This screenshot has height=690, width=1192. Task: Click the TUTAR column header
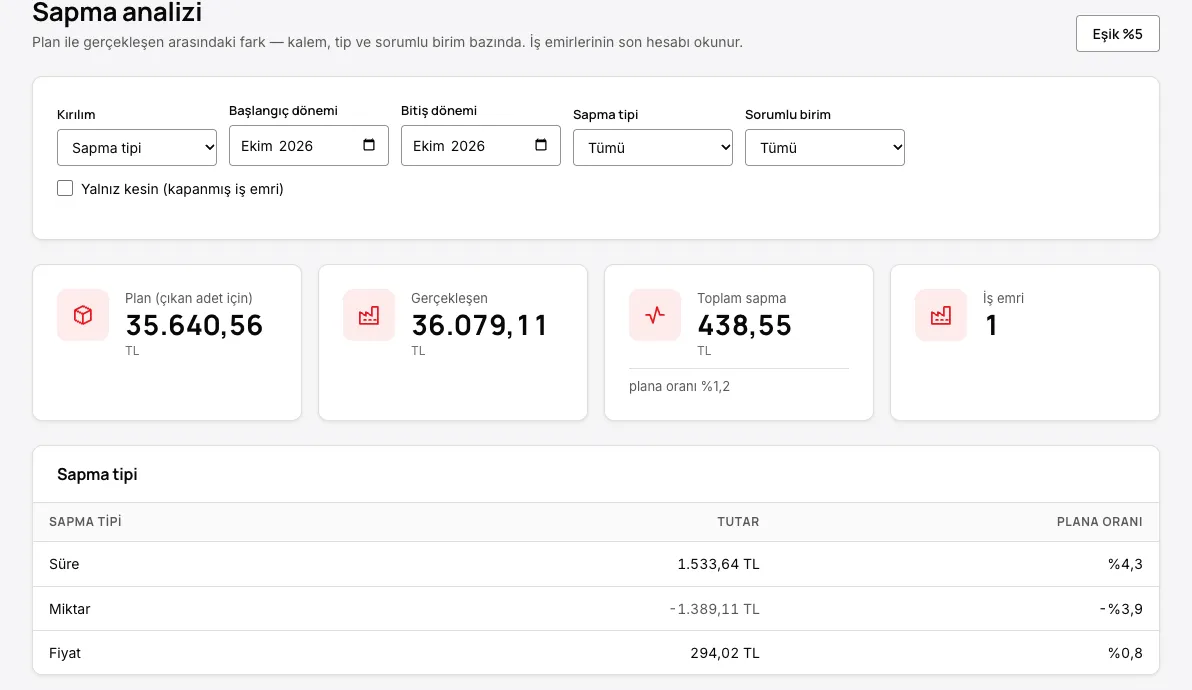(x=738, y=521)
